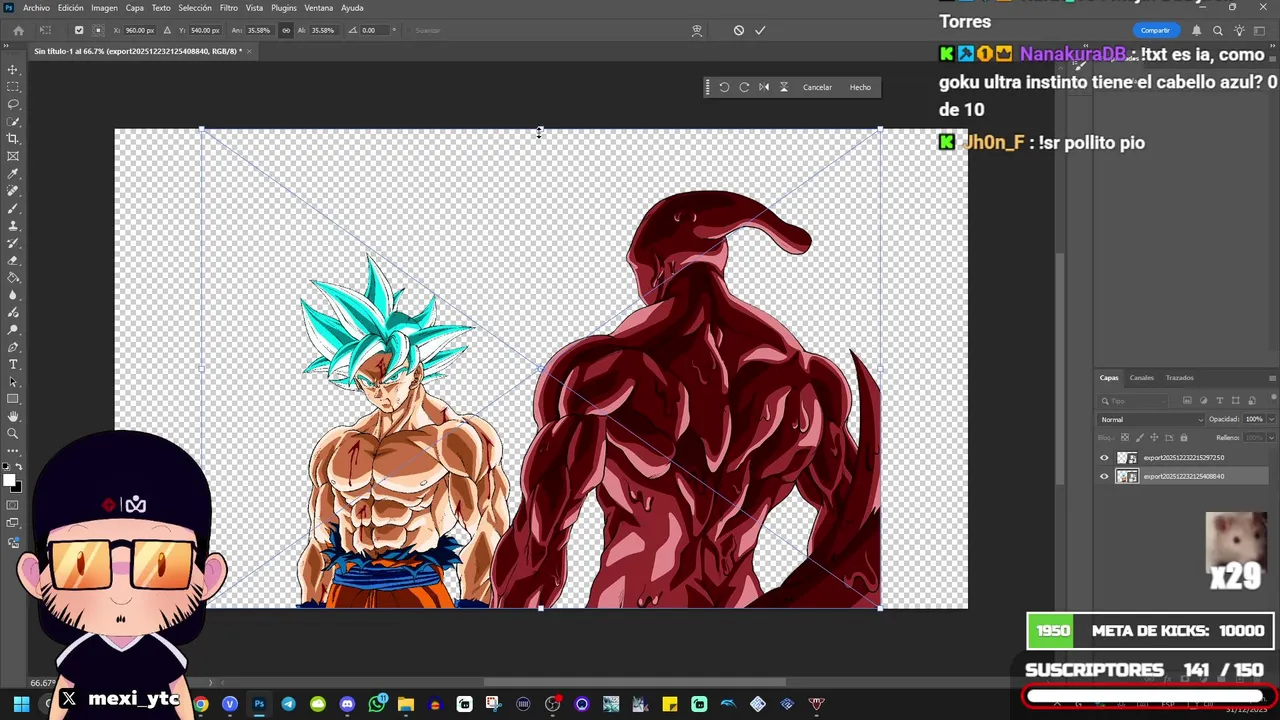1280x720 pixels.
Task: Click the Home icon in options bar
Action: tap(18, 30)
